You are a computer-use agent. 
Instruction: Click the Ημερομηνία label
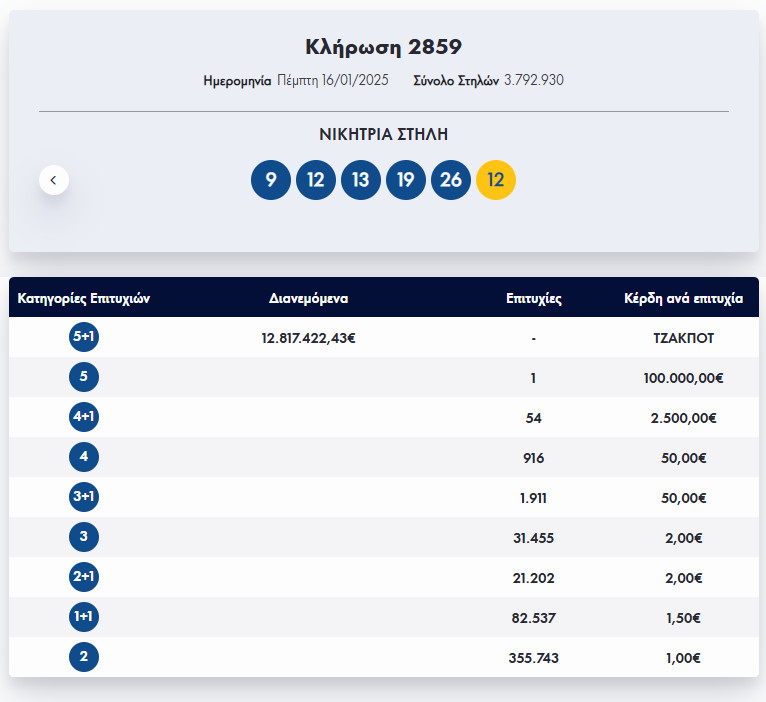[237, 81]
